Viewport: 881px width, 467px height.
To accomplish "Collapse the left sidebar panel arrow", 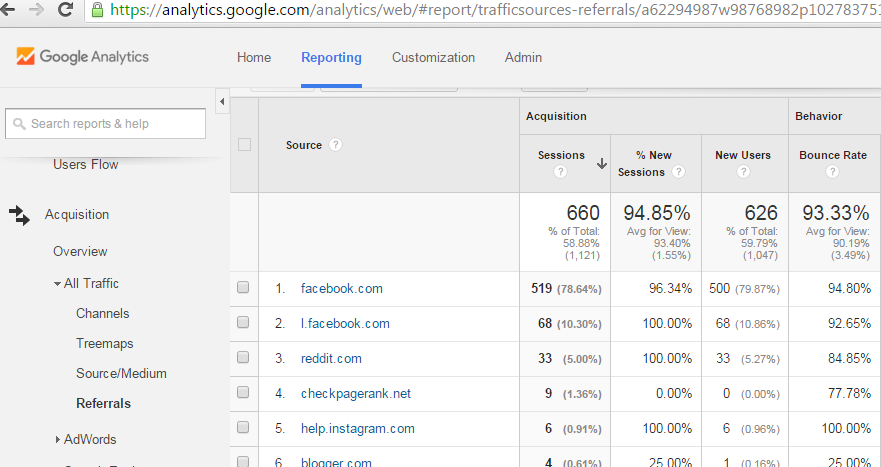I will tap(222, 101).
